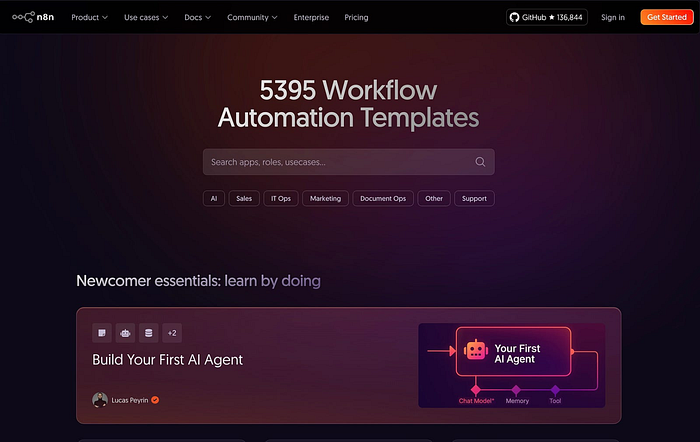Click the Sign in link

click(612, 17)
